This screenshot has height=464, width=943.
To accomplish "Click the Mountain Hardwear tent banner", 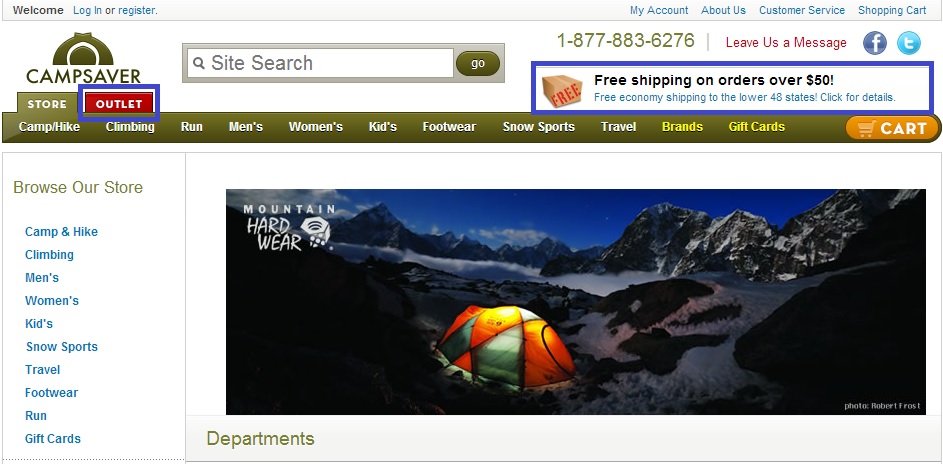I will tap(576, 302).
